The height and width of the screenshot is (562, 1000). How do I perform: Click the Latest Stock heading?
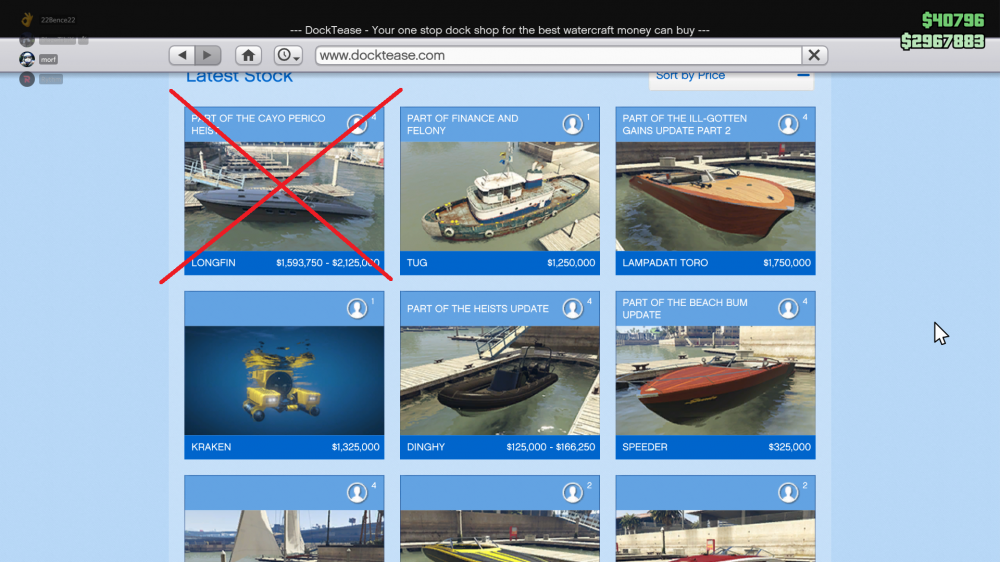pyautogui.click(x=239, y=77)
